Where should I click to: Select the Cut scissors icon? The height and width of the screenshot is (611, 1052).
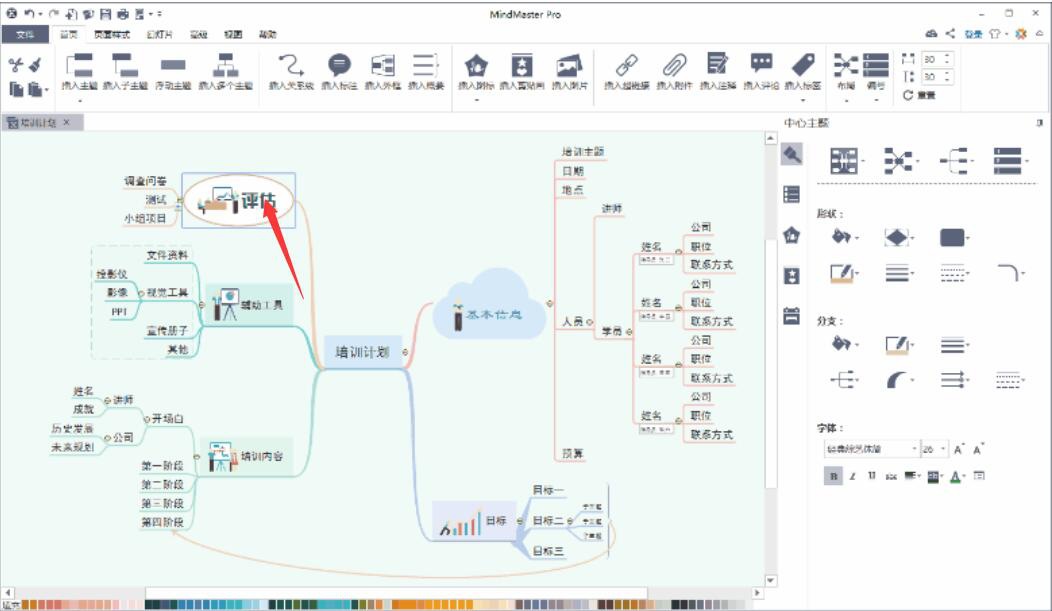click(x=15, y=65)
